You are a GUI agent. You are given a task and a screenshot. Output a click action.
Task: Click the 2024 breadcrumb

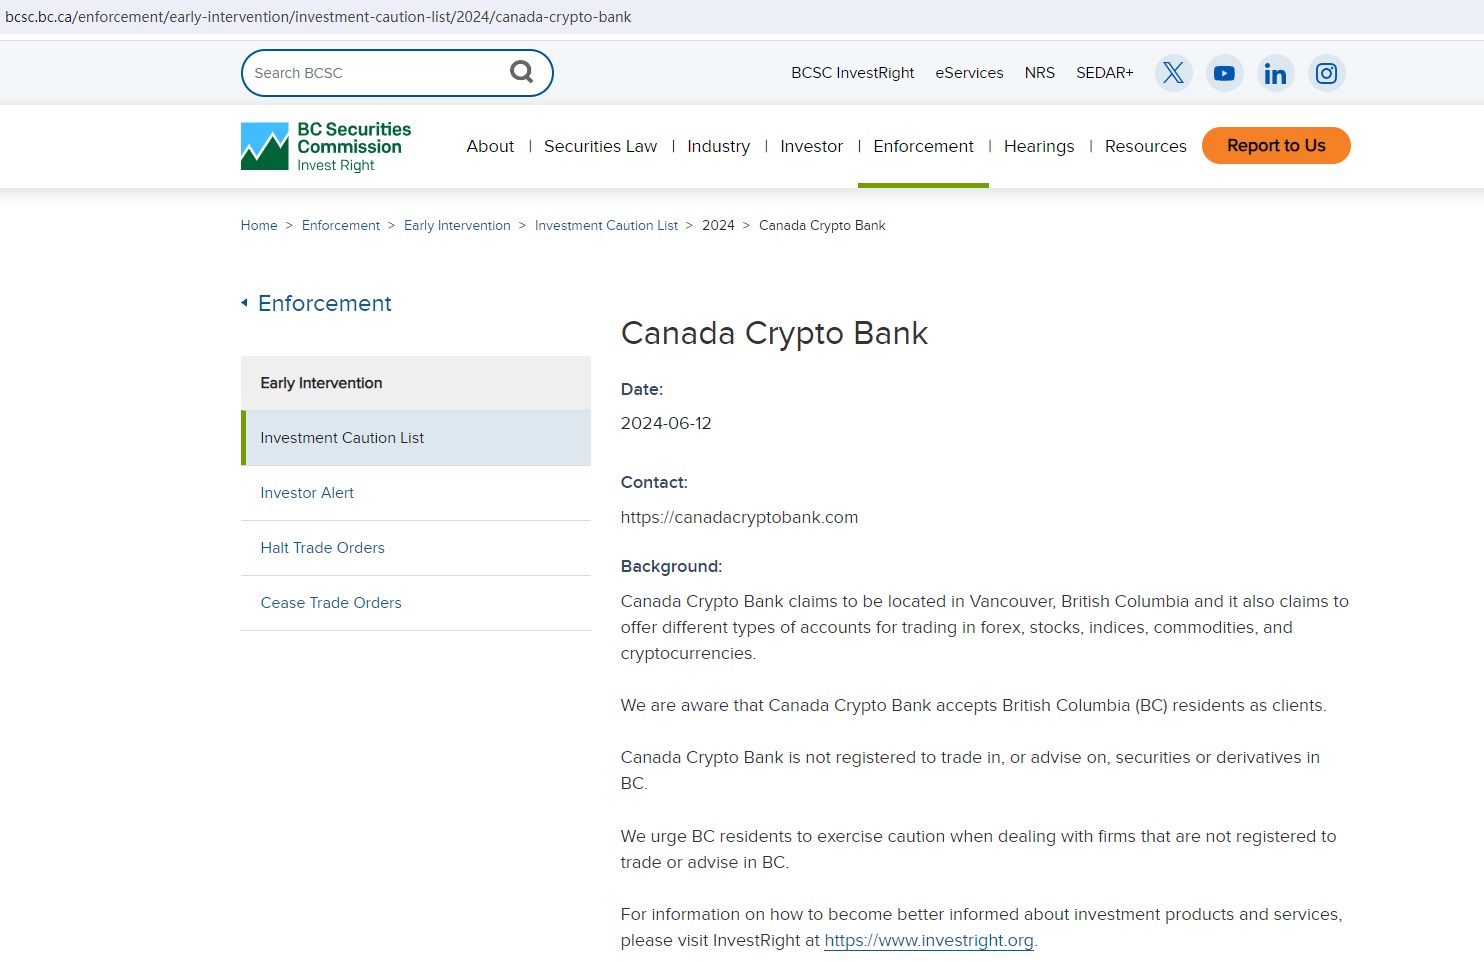tap(718, 225)
